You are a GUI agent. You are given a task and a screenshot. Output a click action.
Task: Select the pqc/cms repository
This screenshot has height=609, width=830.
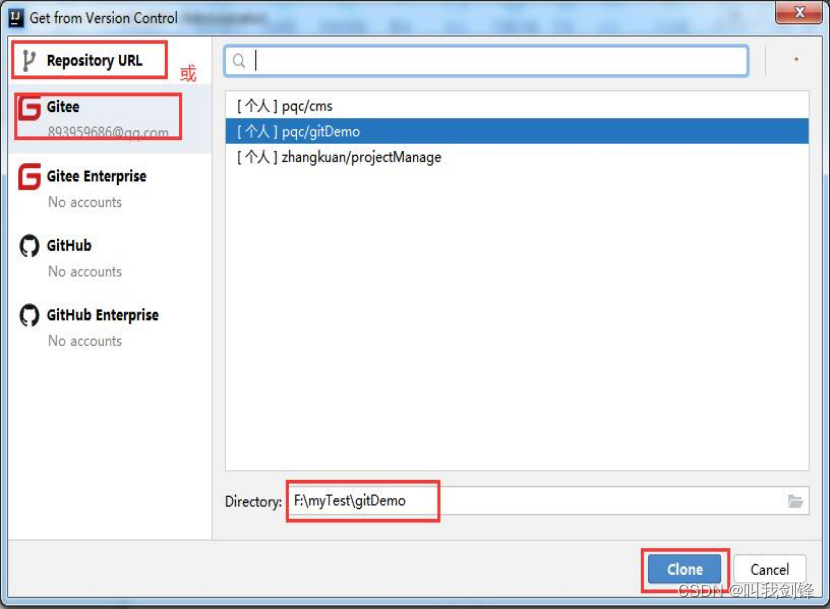pyautogui.click(x=517, y=106)
